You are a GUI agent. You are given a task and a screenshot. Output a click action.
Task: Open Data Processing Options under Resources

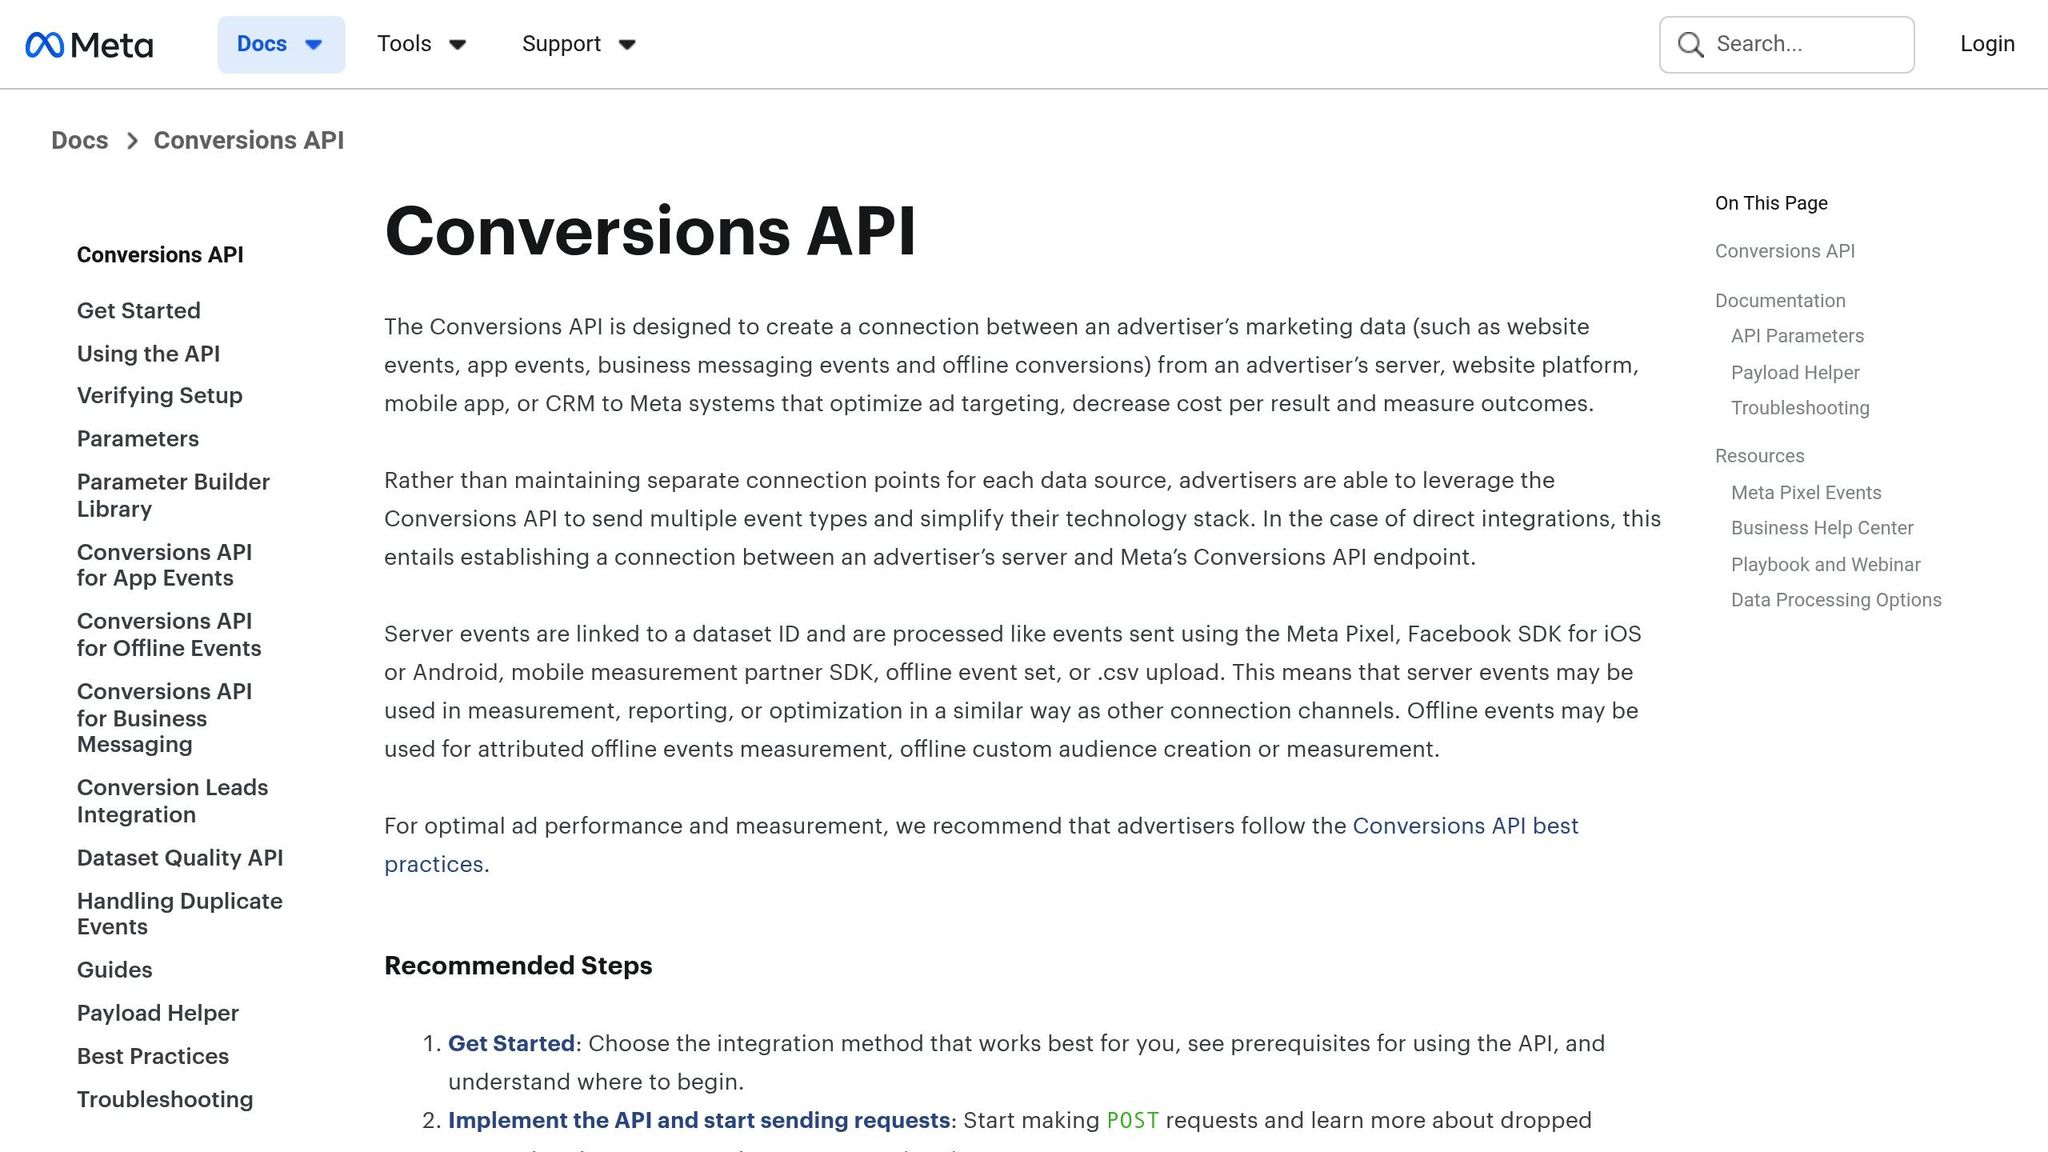coord(1835,599)
